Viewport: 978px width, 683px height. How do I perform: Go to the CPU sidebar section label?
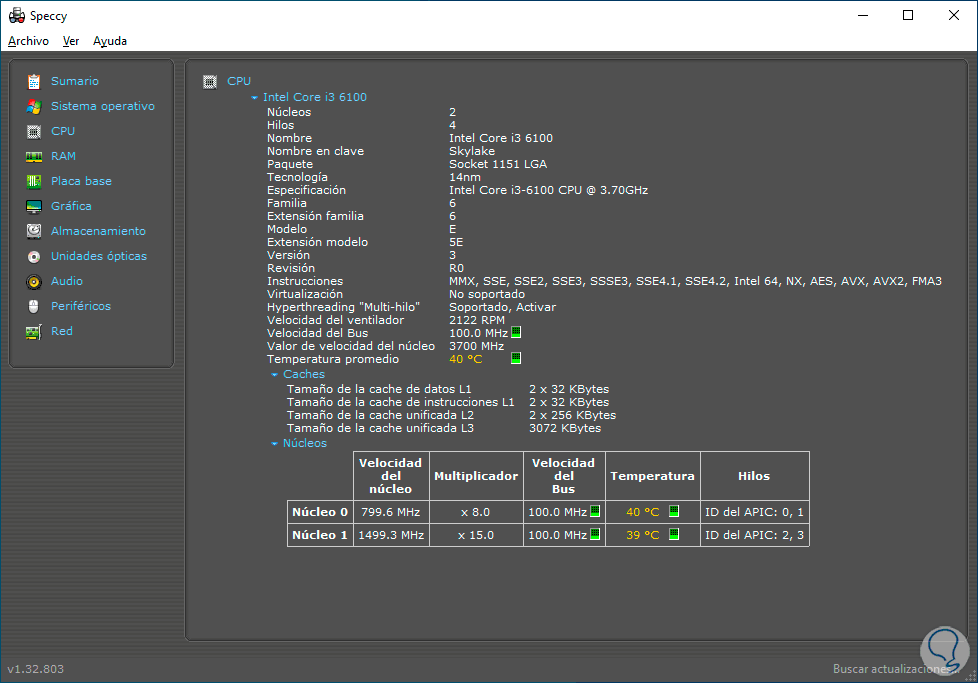point(63,131)
